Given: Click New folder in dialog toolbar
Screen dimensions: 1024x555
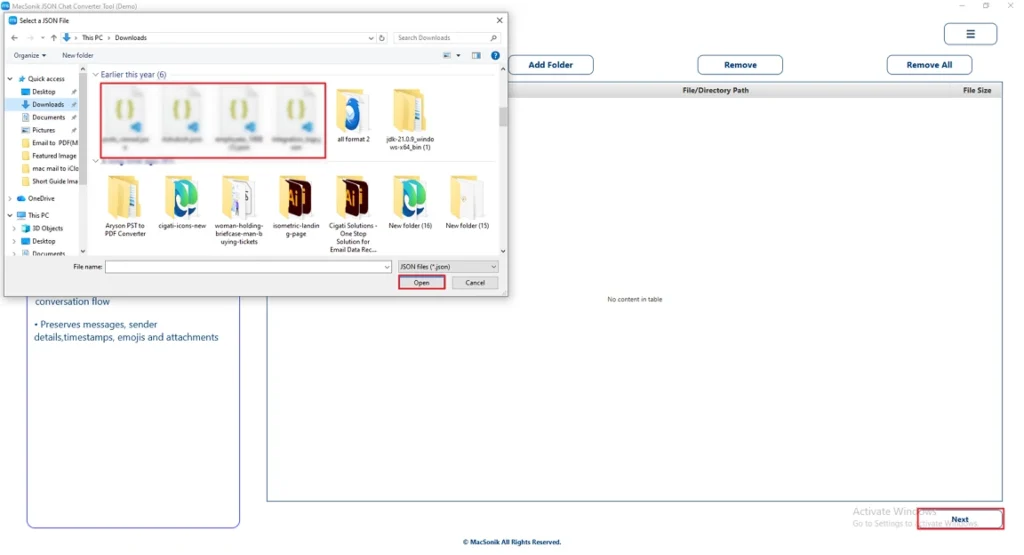Looking at the screenshot, I should coord(78,56).
